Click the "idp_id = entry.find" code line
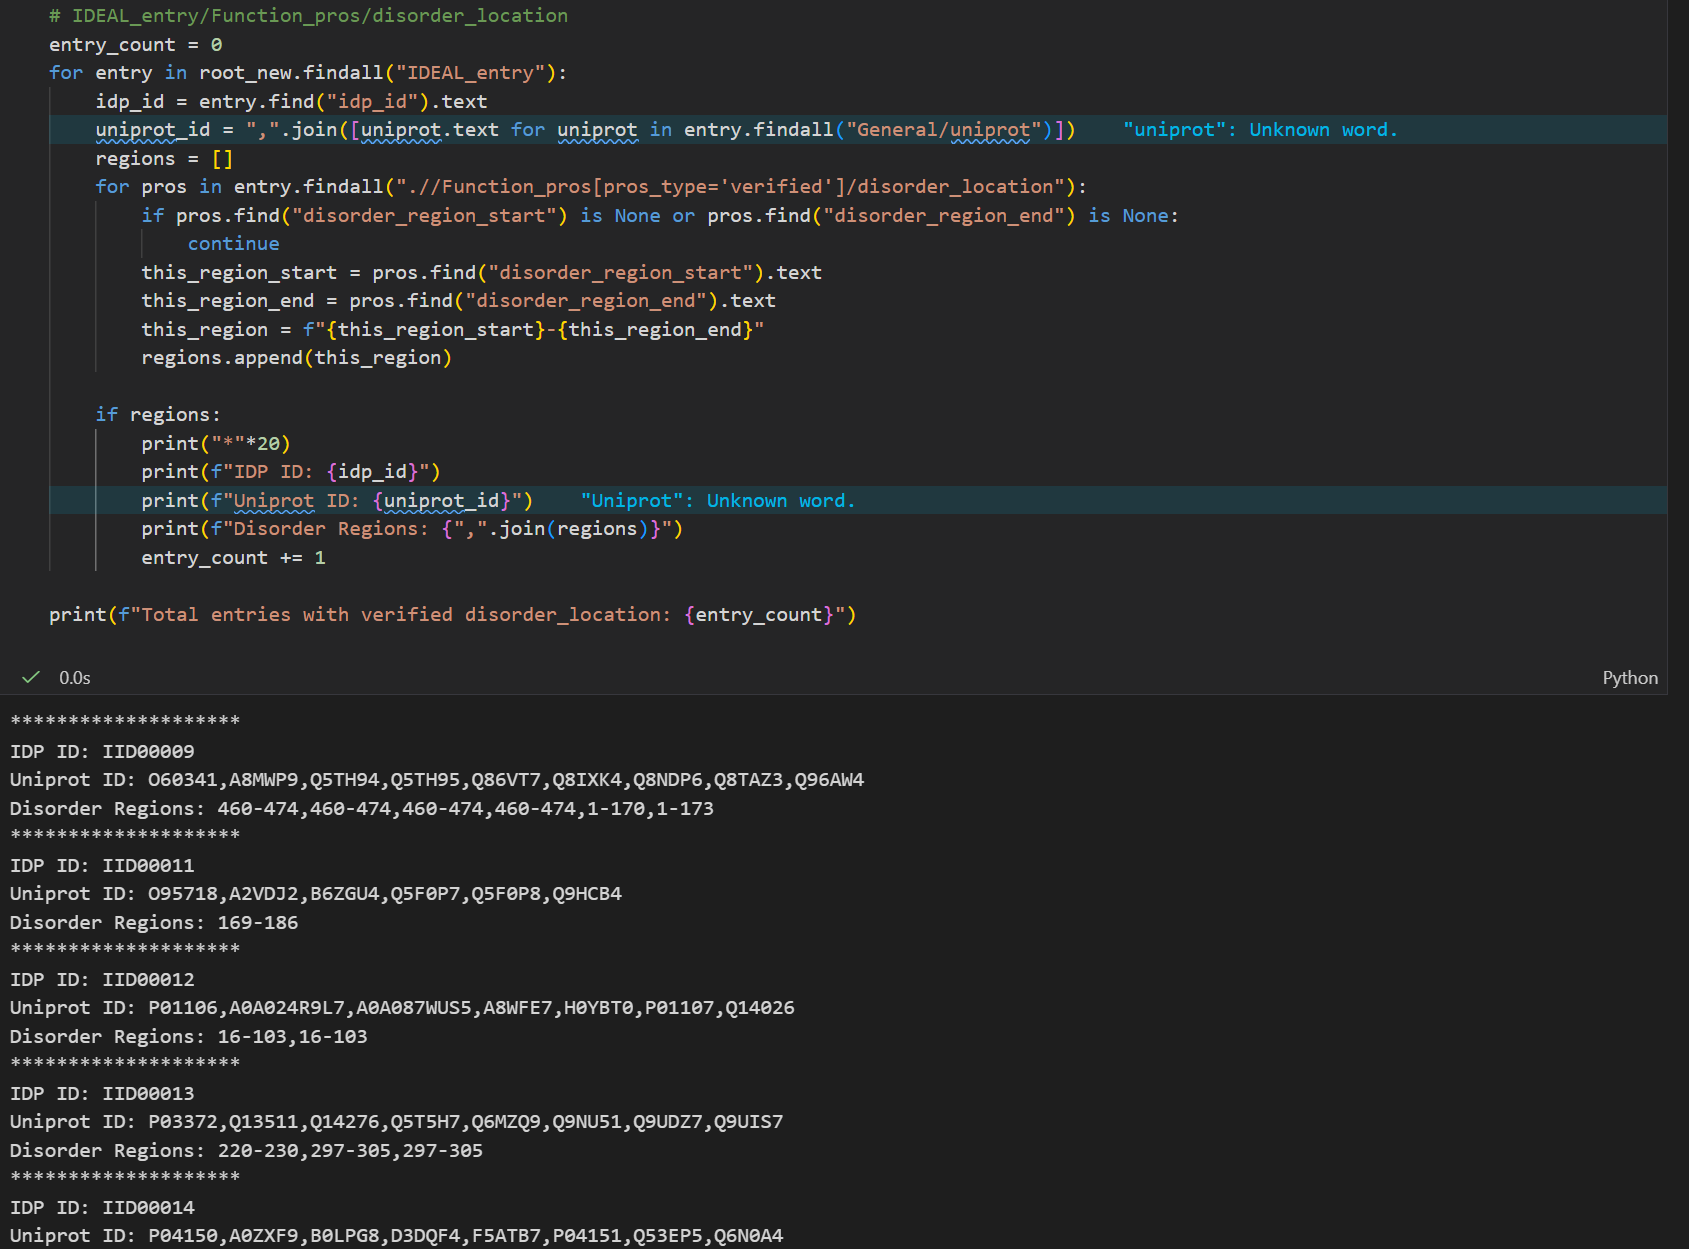This screenshot has width=1689, height=1249. 291,102
